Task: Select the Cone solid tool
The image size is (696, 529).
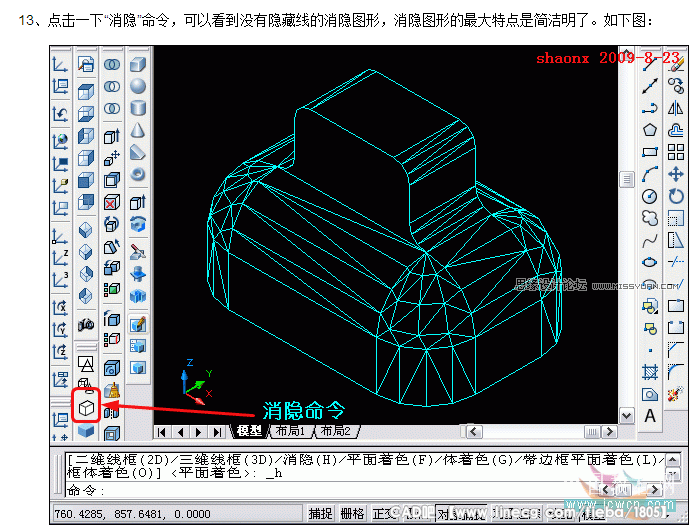Action: 138,130
